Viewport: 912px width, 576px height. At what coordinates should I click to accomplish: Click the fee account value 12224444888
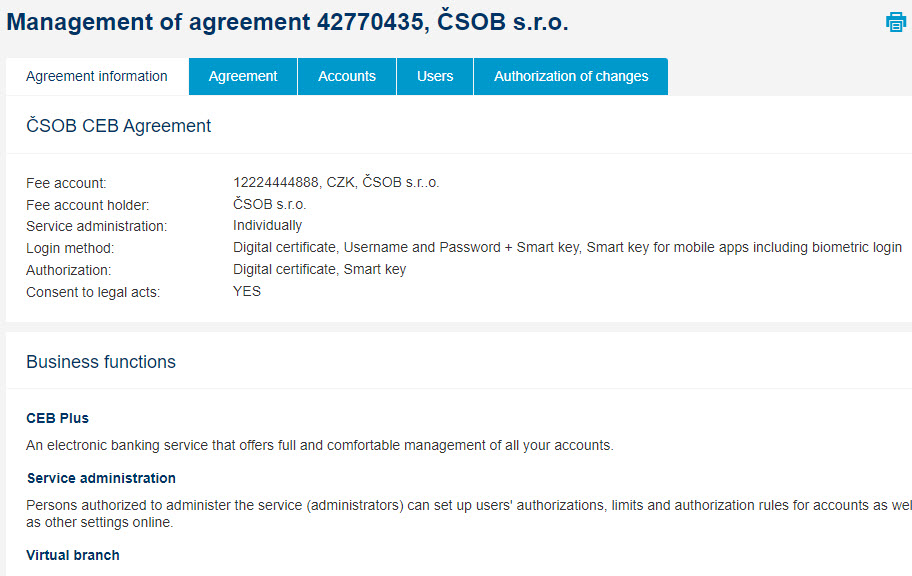(336, 182)
